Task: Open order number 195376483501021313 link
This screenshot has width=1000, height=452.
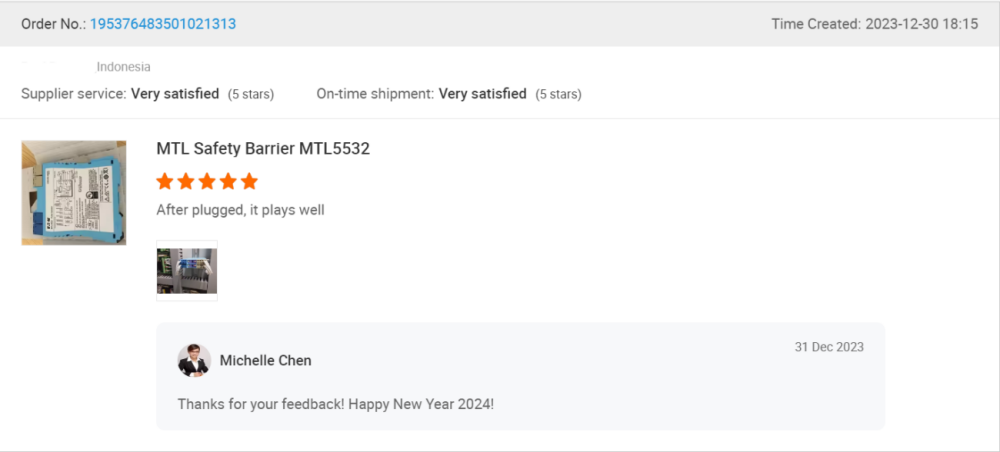Action: (x=163, y=24)
